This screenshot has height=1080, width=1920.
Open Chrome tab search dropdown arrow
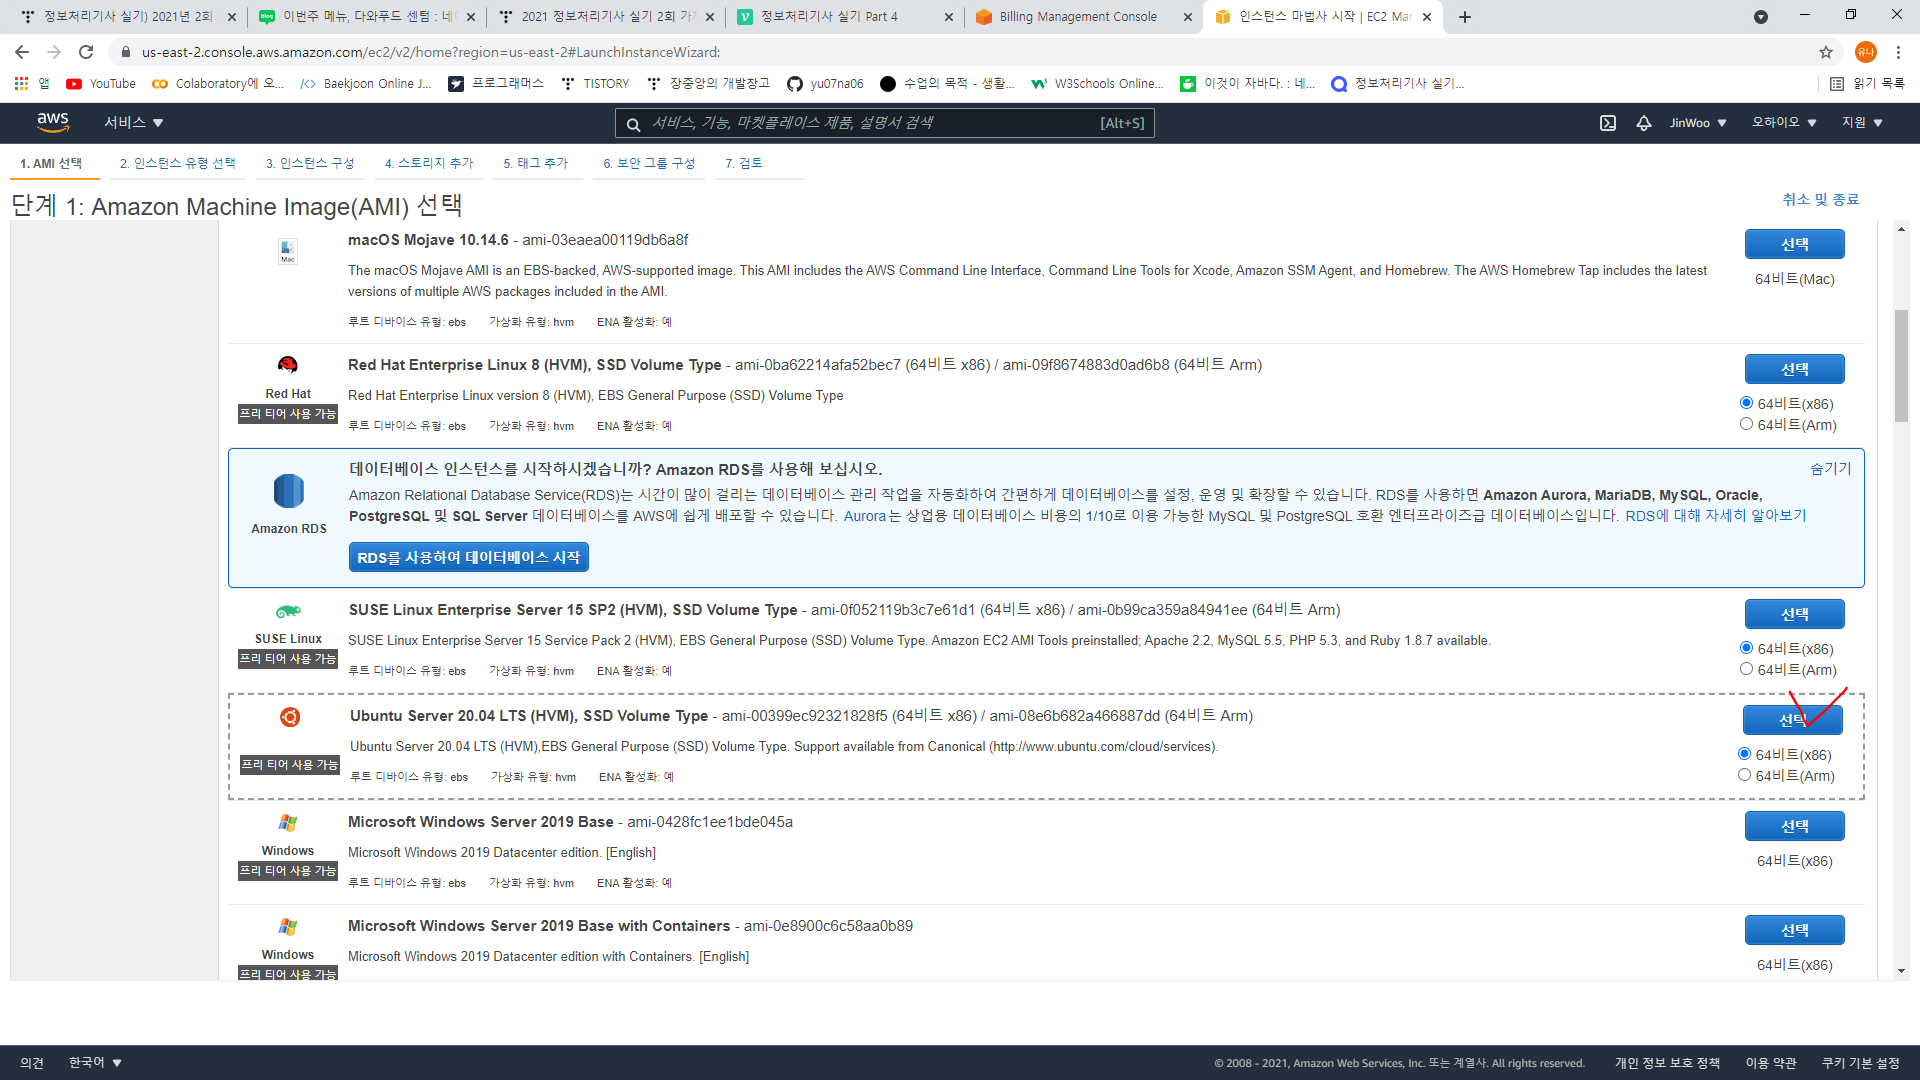1761,17
